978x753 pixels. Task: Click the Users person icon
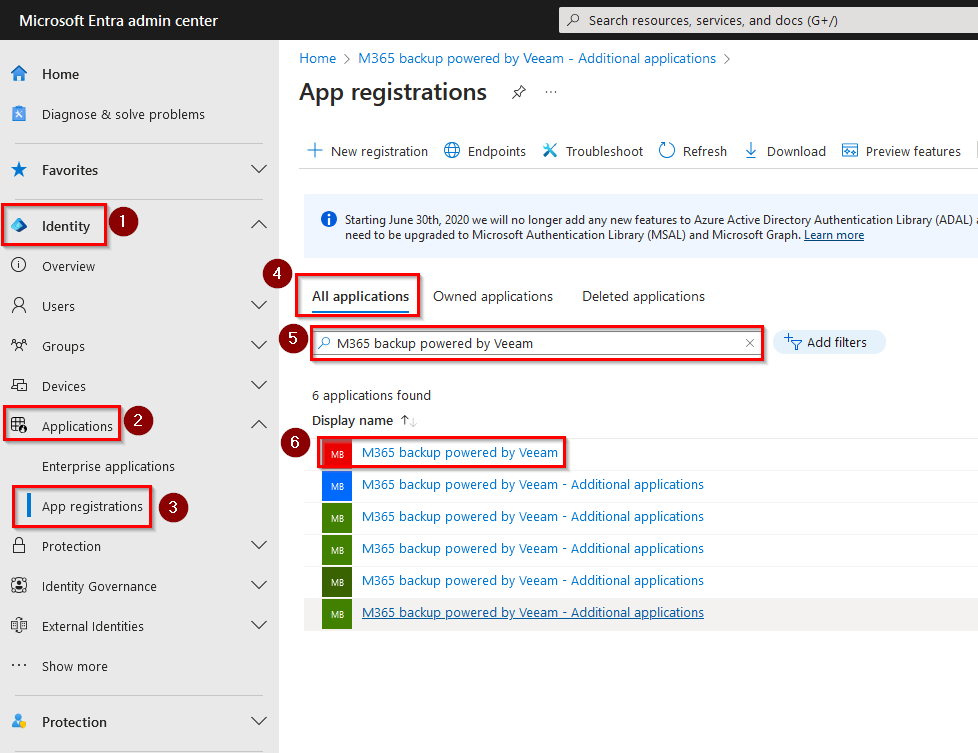point(19,306)
